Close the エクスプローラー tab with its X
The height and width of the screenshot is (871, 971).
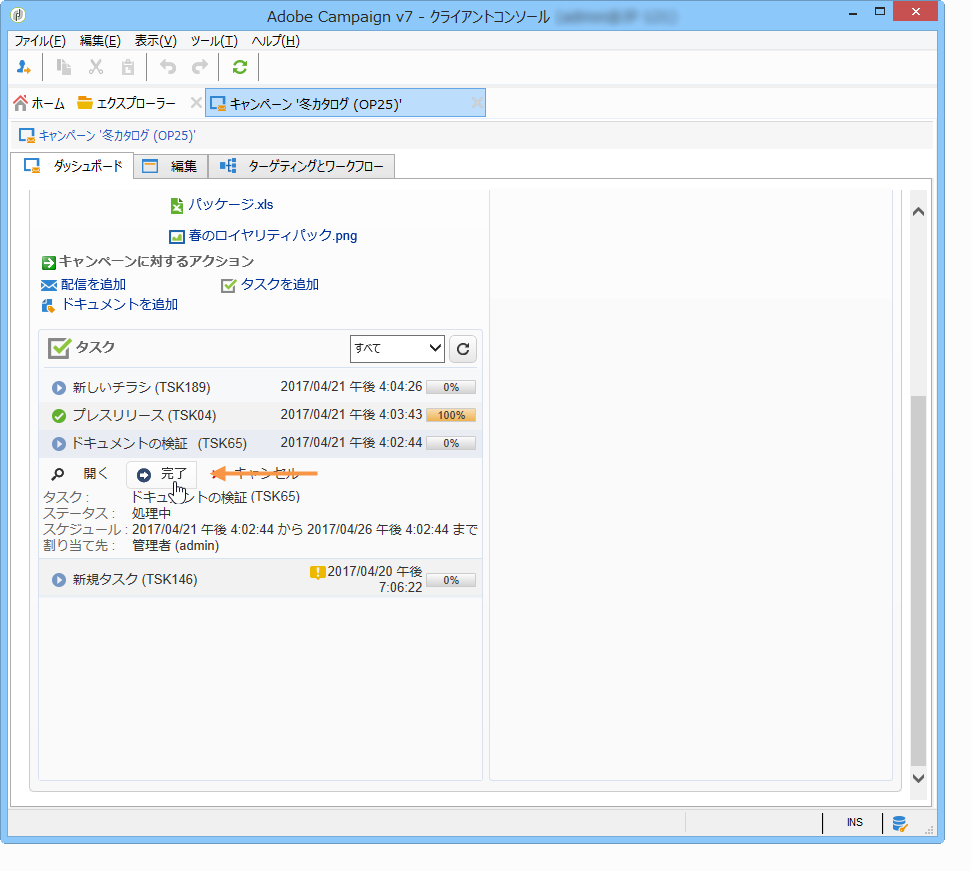click(196, 103)
